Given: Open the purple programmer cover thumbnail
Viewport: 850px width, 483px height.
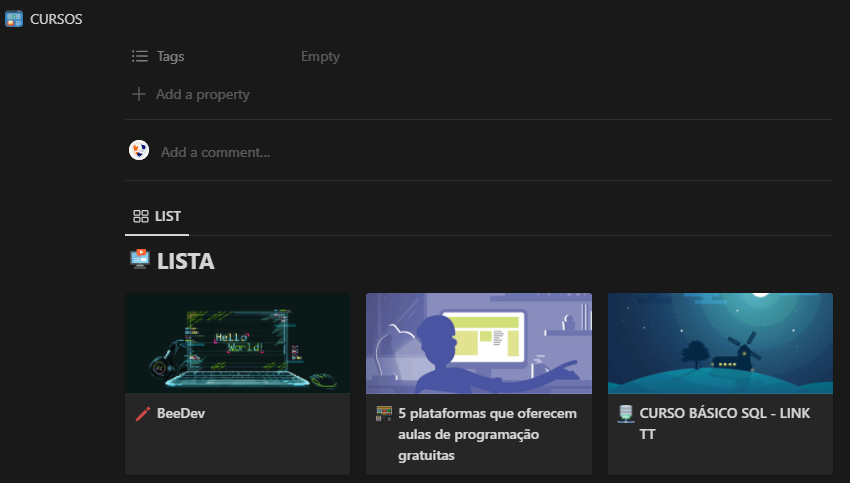Looking at the screenshot, I should pos(479,343).
